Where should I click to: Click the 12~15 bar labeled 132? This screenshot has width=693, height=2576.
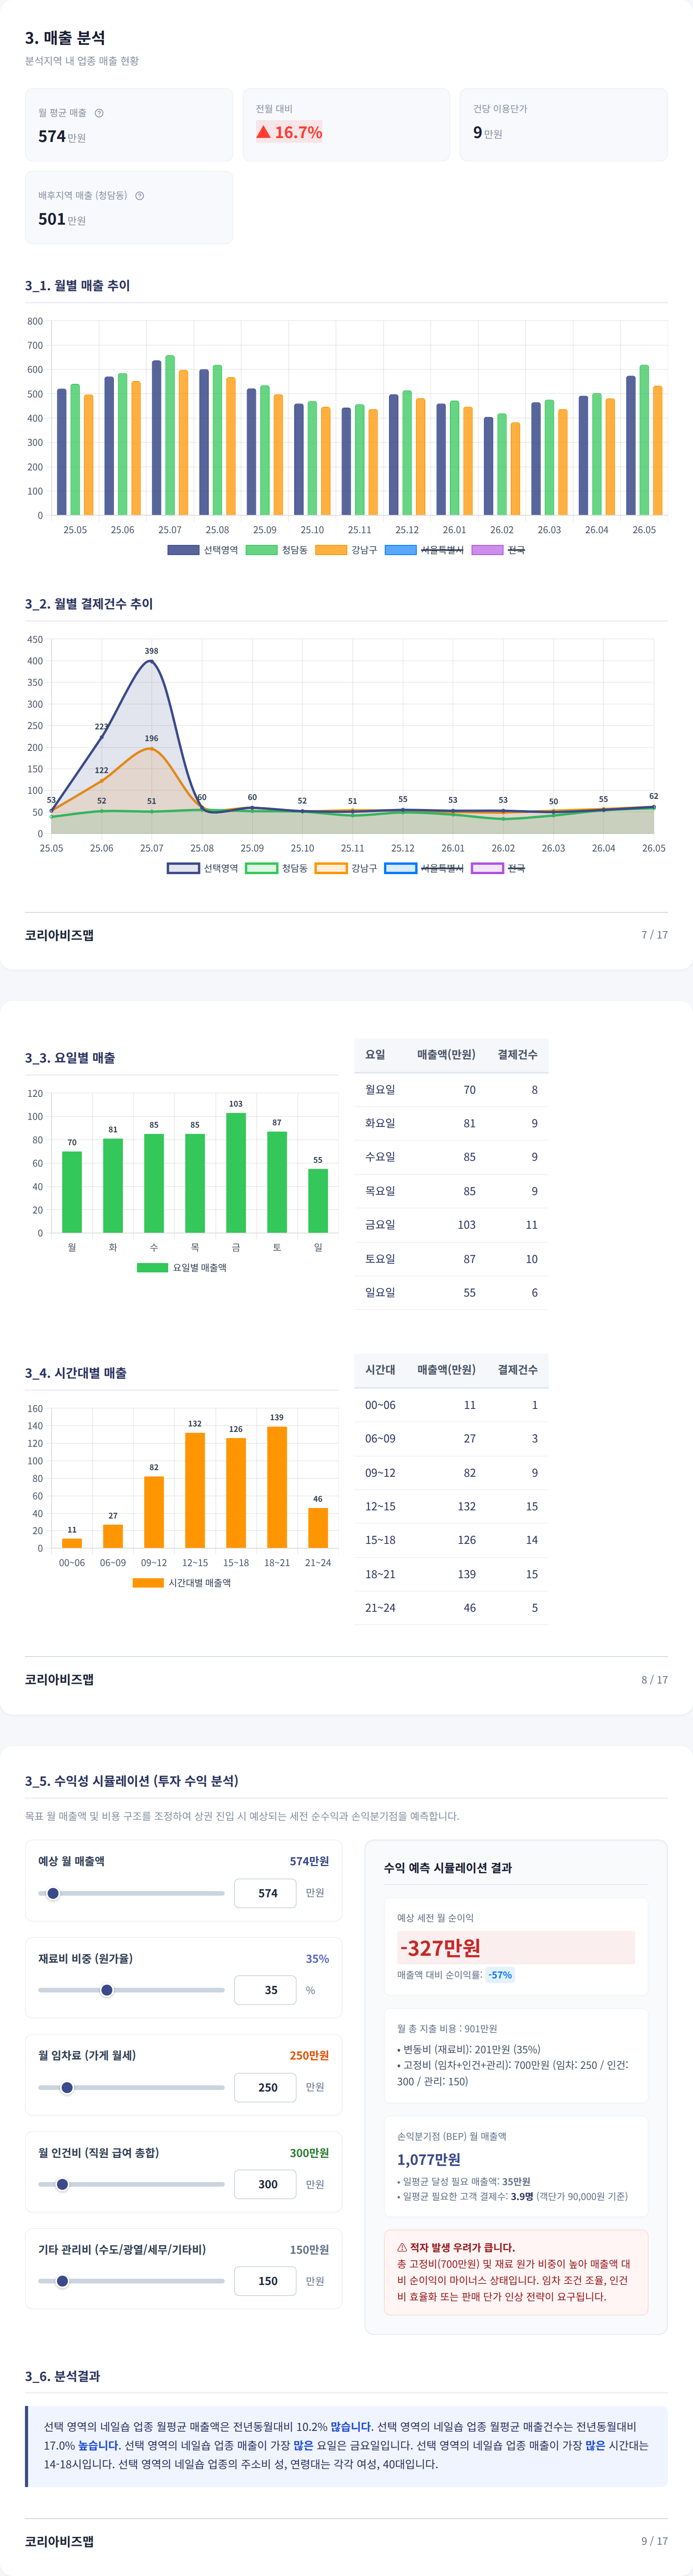[x=195, y=1490]
